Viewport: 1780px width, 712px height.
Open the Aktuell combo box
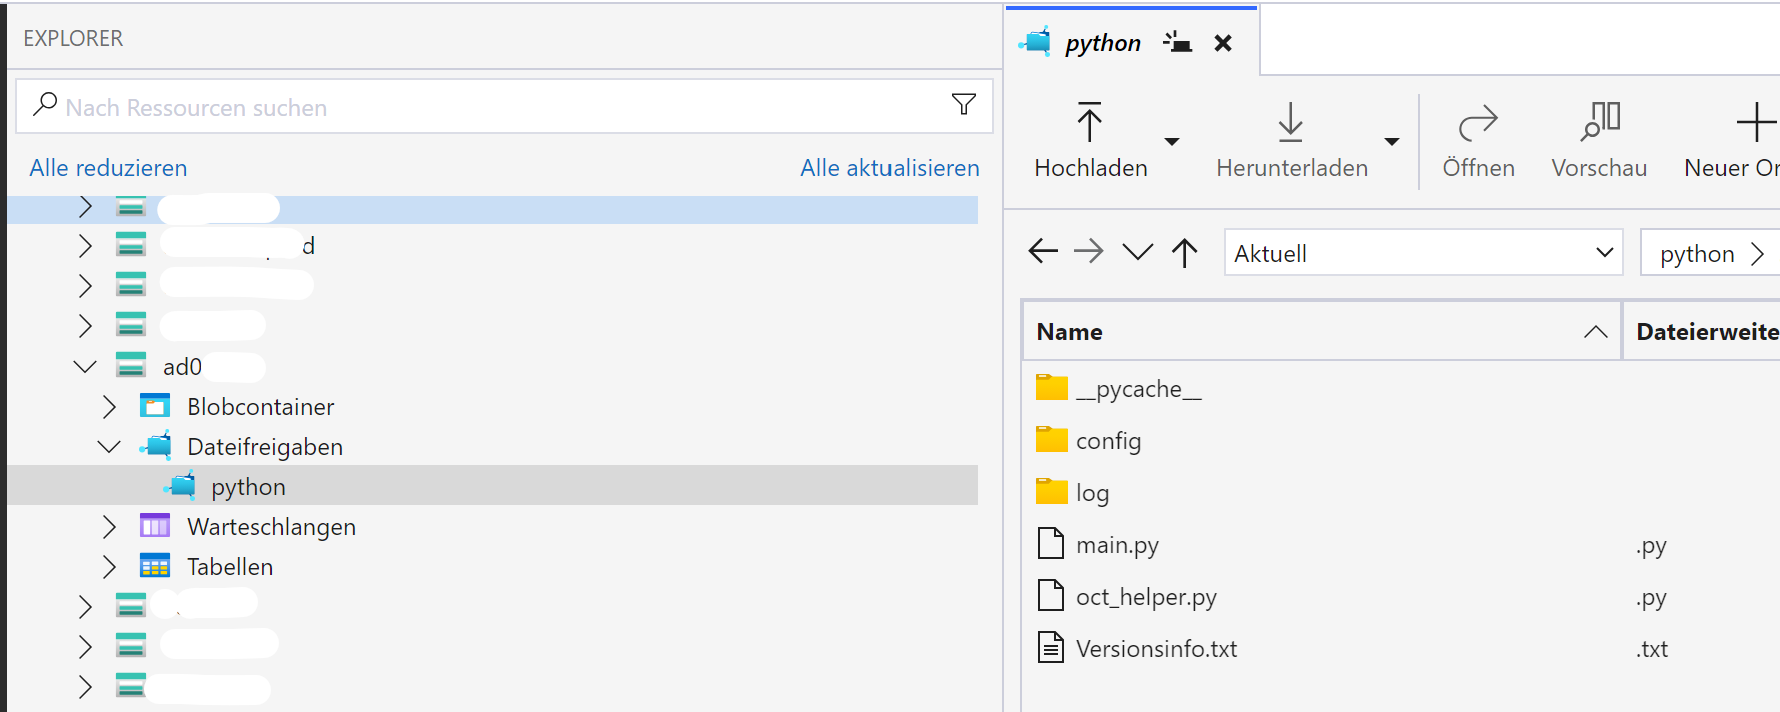[1423, 253]
